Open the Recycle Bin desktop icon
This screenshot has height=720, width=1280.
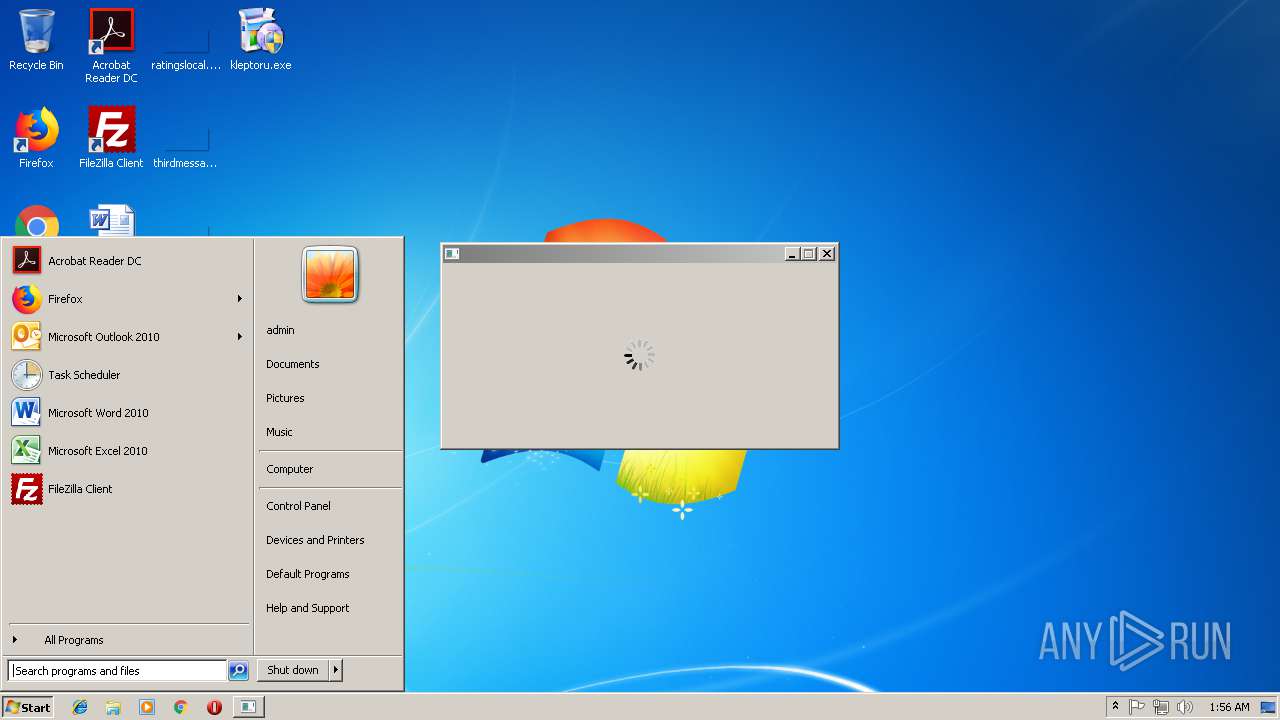(x=36, y=40)
